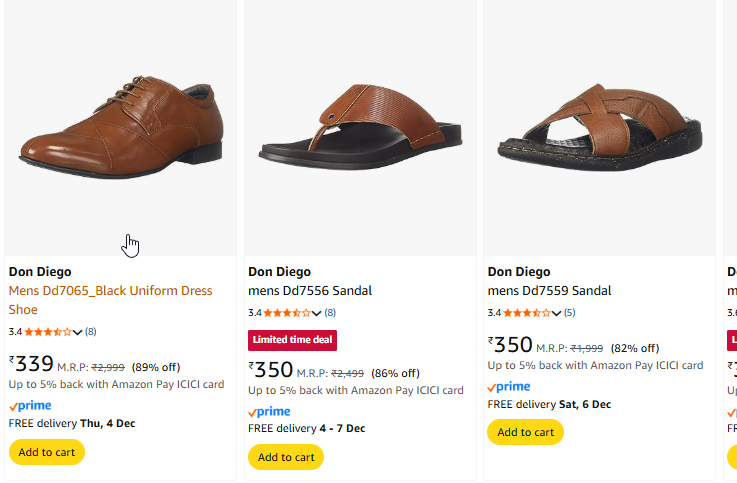Open the Dd7559 cross-strap sandal image

(x=598, y=125)
